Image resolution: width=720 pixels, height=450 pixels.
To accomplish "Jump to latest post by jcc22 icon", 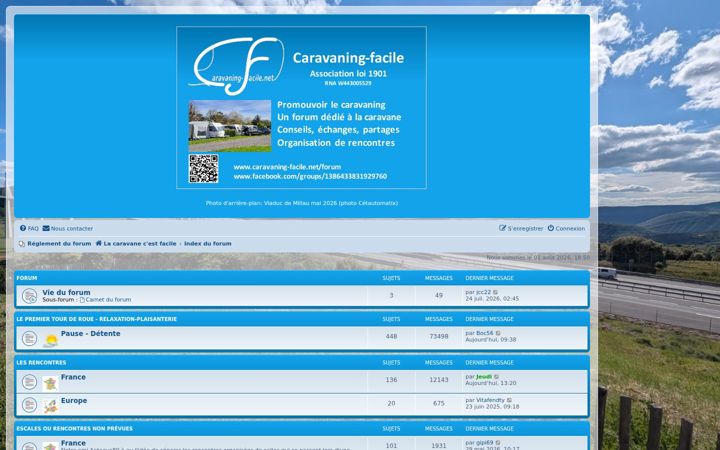I will point(495,292).
